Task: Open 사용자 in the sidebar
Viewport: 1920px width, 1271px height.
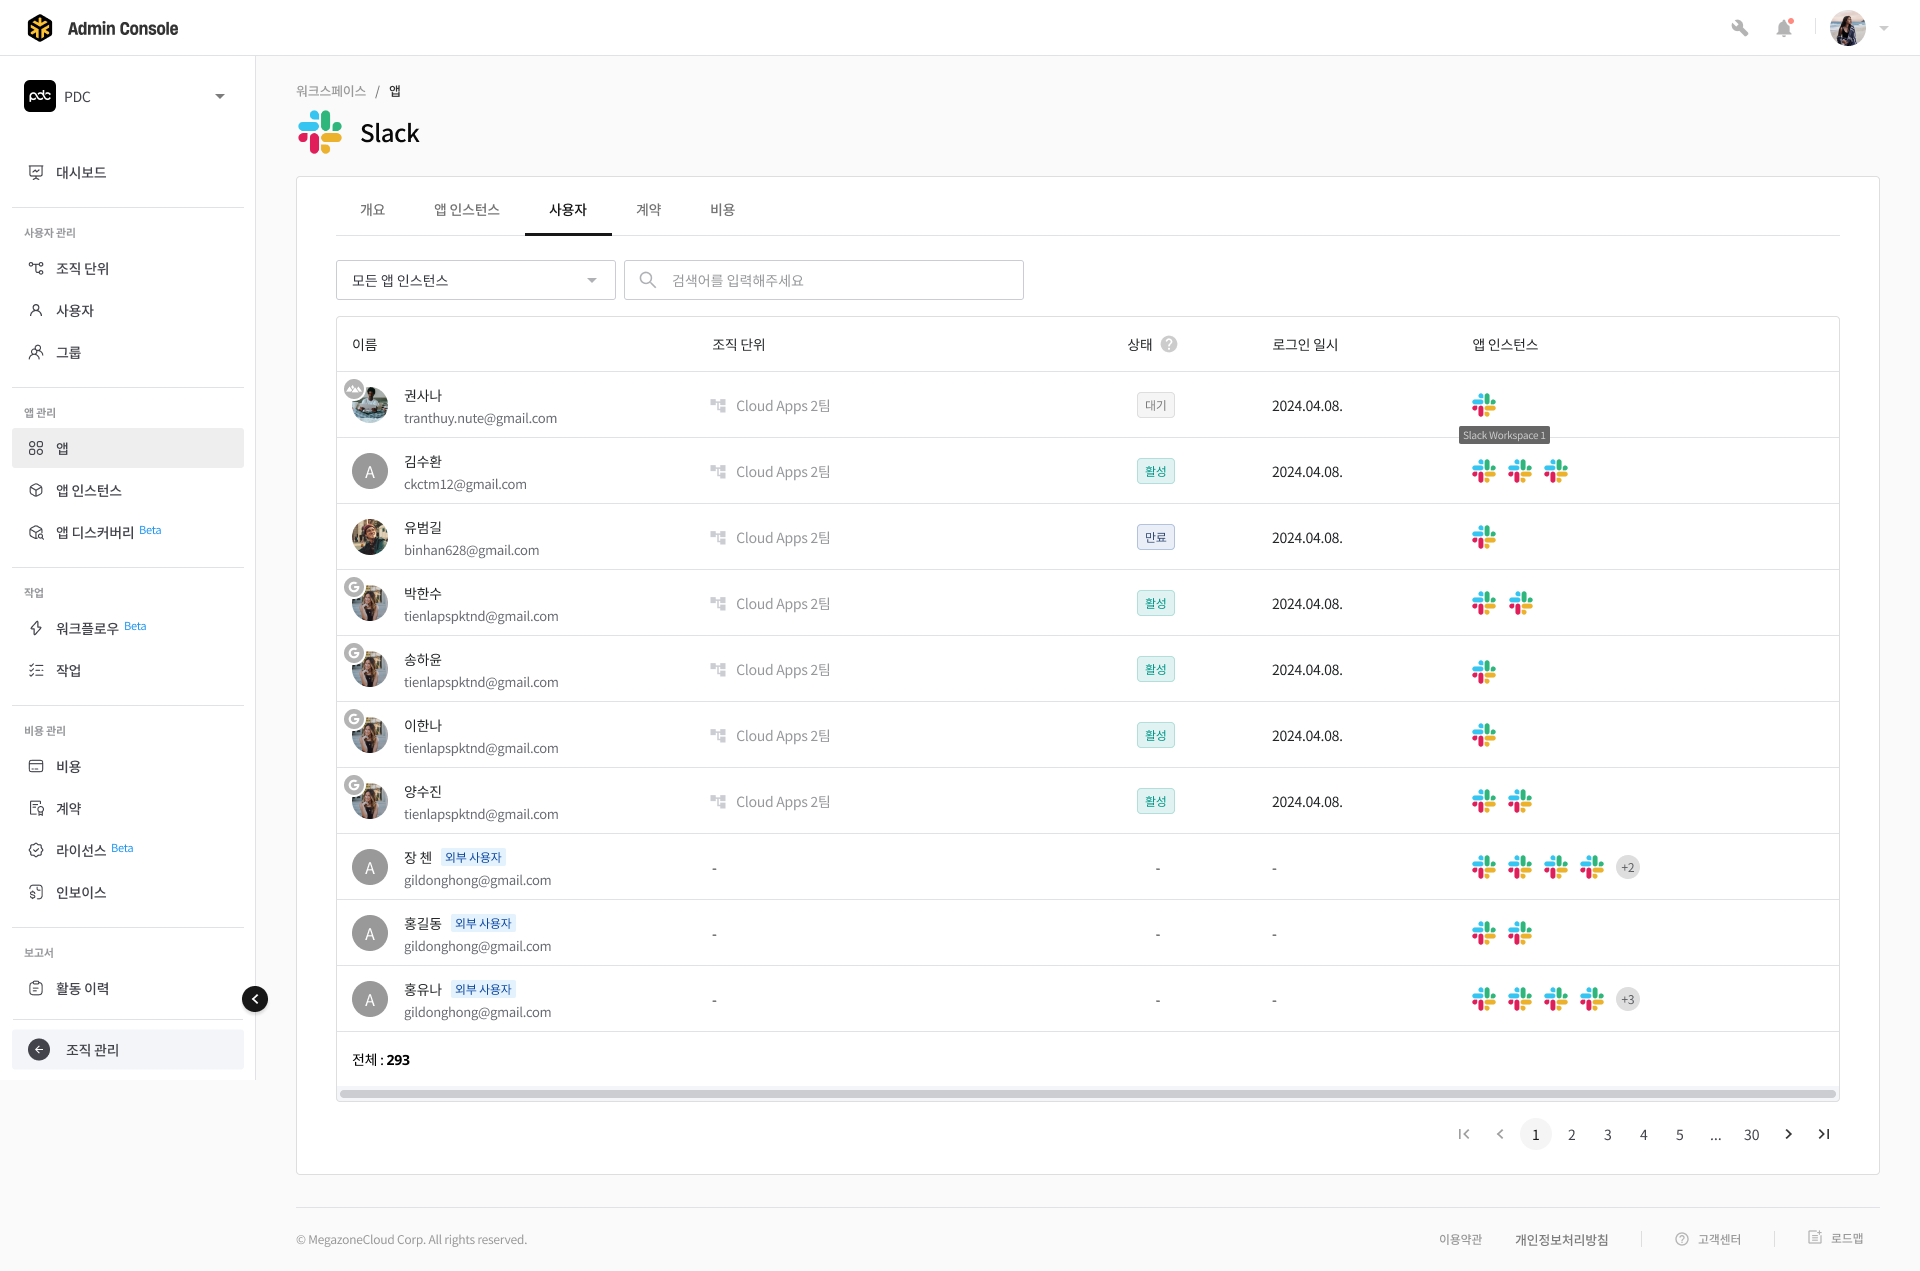Action: (128, 310)
